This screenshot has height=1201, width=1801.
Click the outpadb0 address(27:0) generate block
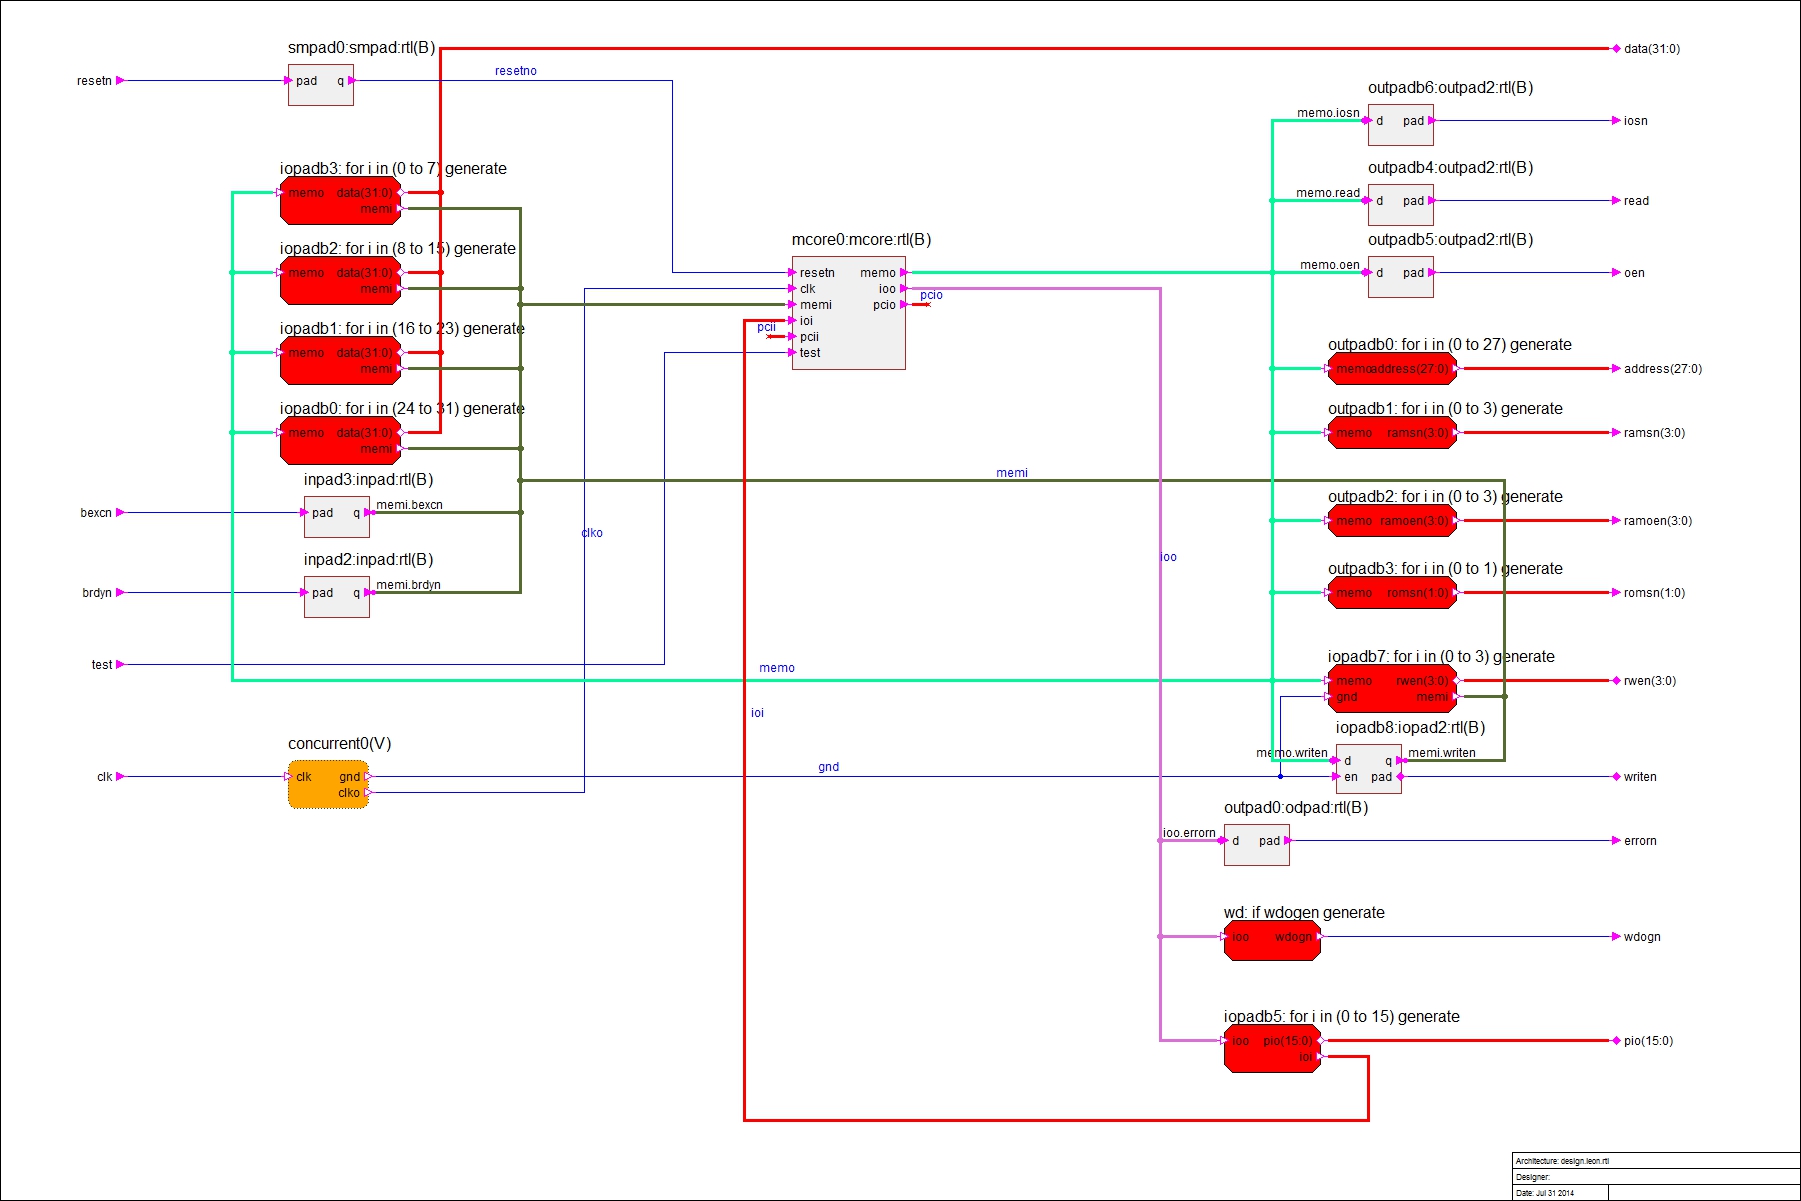[x=1390, y=368]
